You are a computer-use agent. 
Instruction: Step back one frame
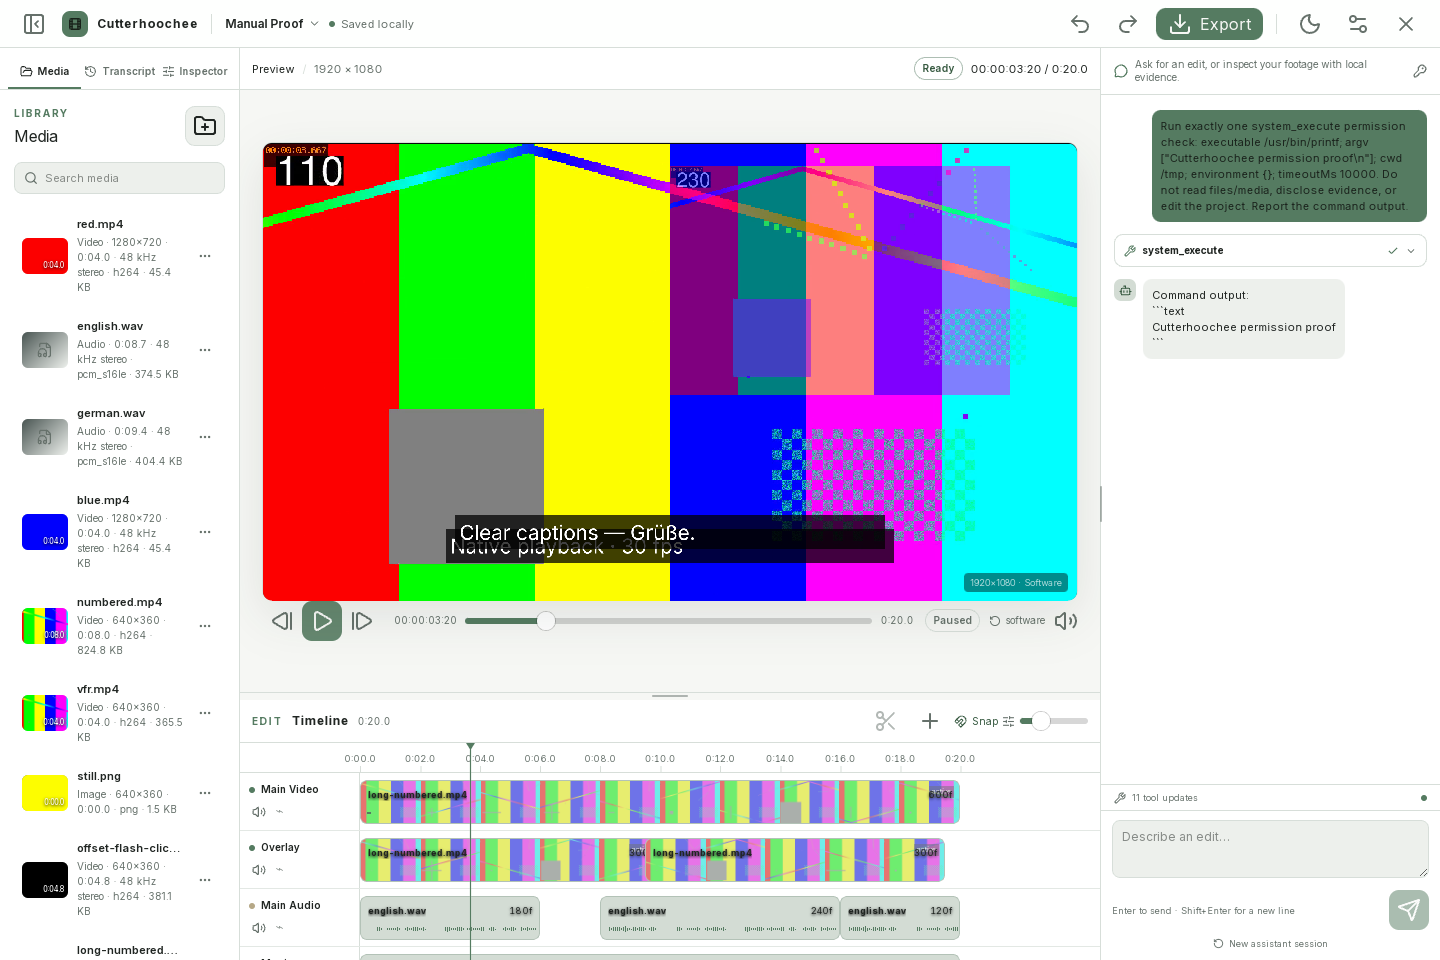point(282,621)
